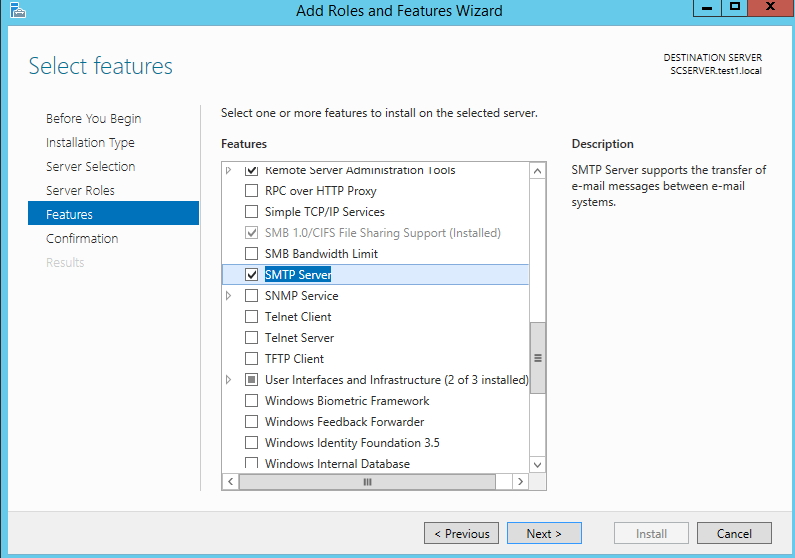Image resolution: width=795 pixels, height=558 pixels.
Task: Click the horizontal scrollbar thumb below features
Action: (x=367, y=481)
